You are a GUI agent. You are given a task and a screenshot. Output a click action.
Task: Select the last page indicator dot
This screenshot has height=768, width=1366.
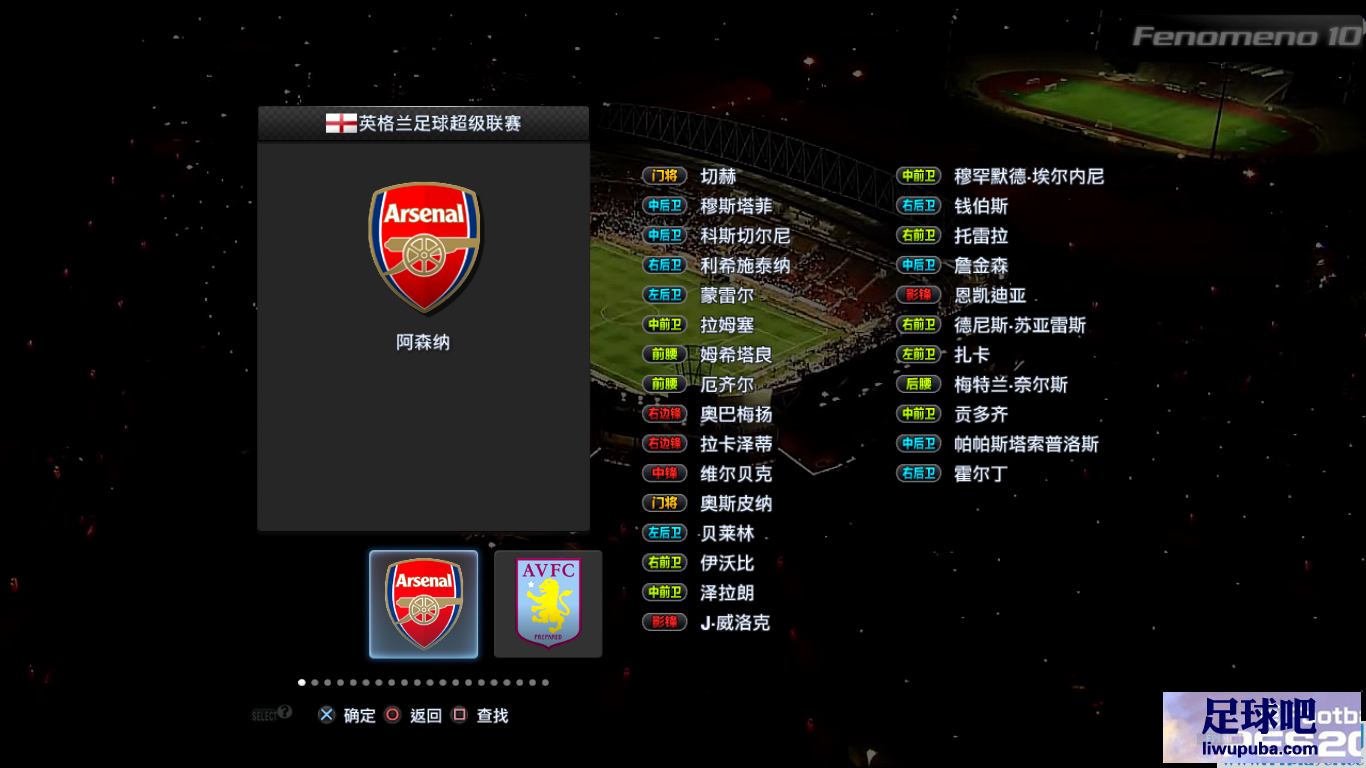[545, 683]
